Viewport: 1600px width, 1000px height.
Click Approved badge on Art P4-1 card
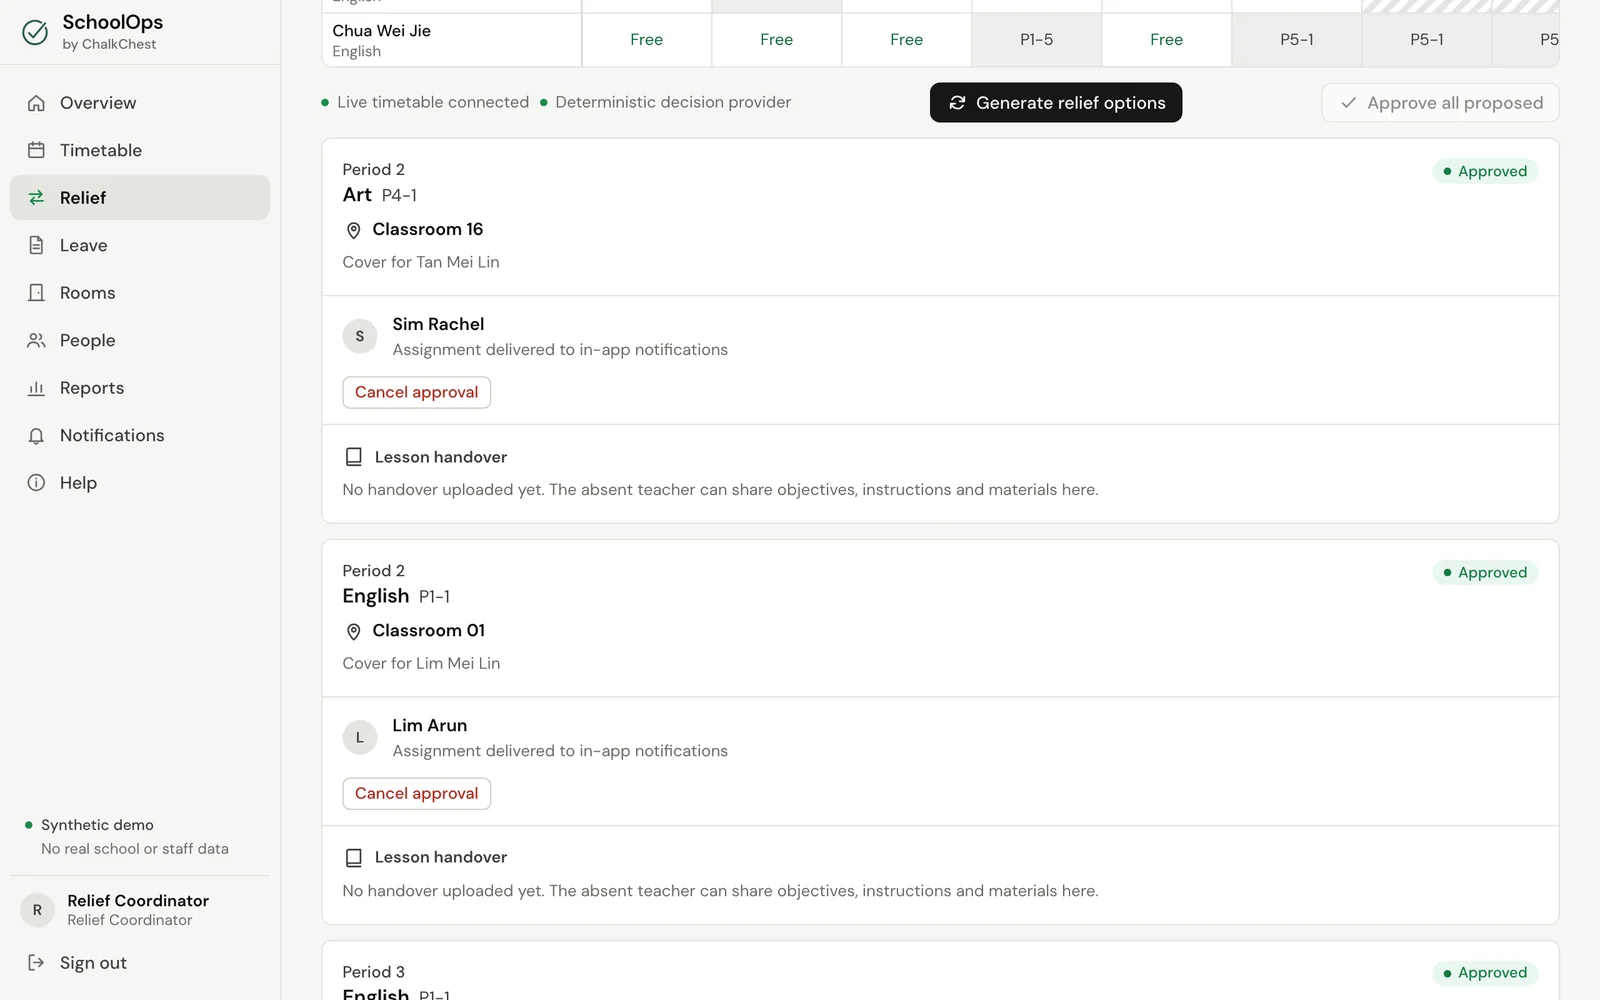1485,171
